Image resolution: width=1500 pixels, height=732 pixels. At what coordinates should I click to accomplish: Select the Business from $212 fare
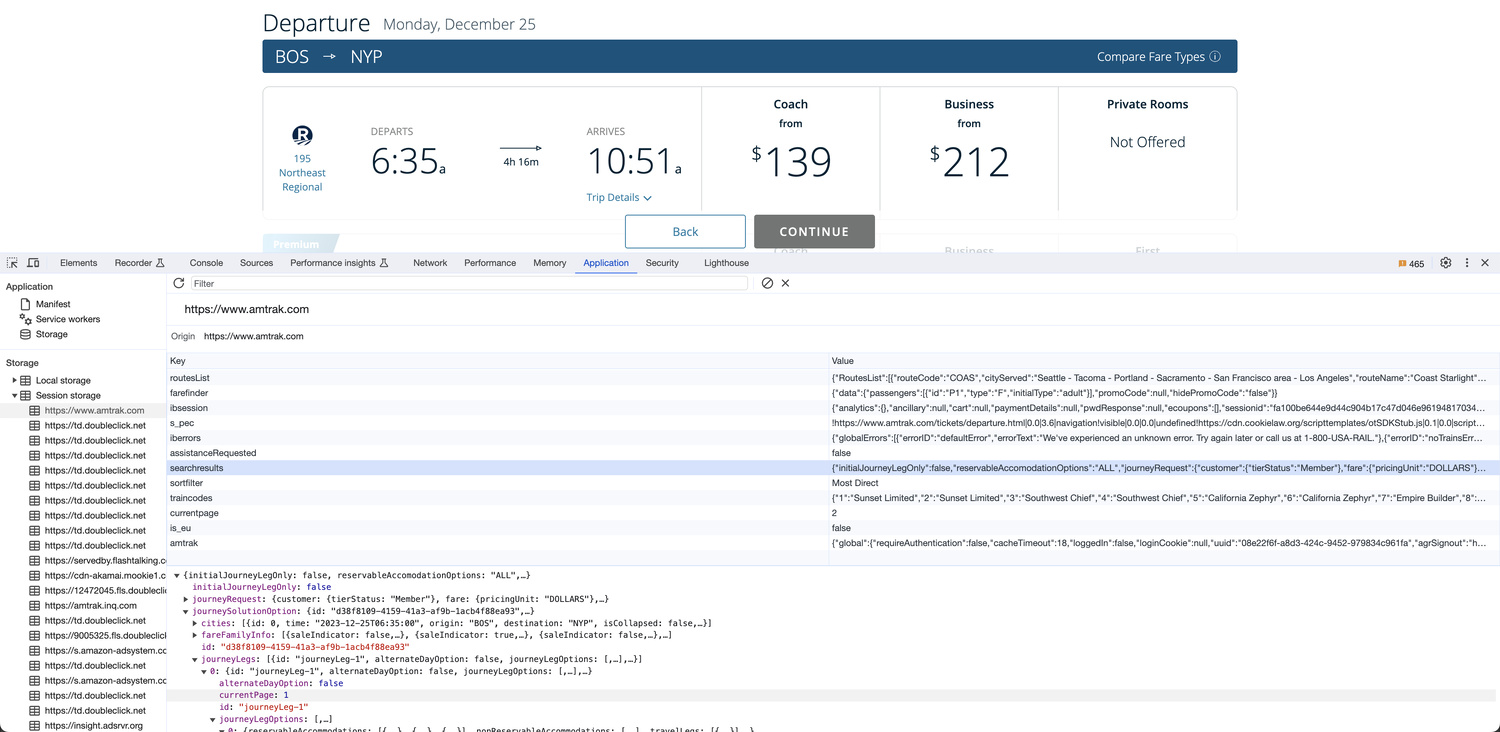click(969, 148)
